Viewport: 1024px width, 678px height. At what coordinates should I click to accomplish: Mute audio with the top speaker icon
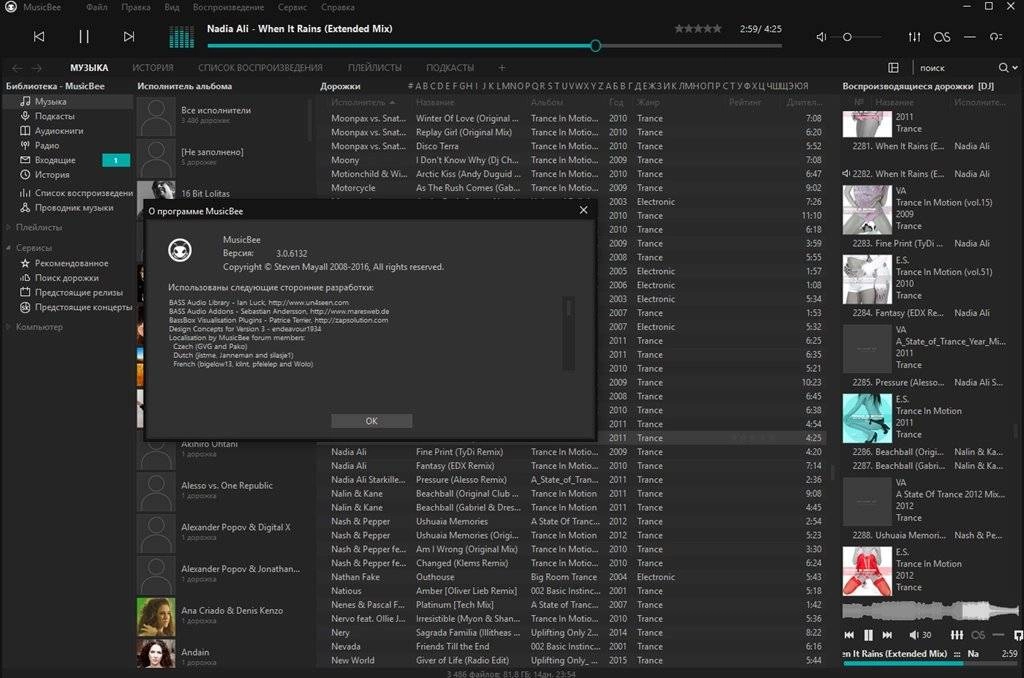pyautogui.click(x=821, y=37)
